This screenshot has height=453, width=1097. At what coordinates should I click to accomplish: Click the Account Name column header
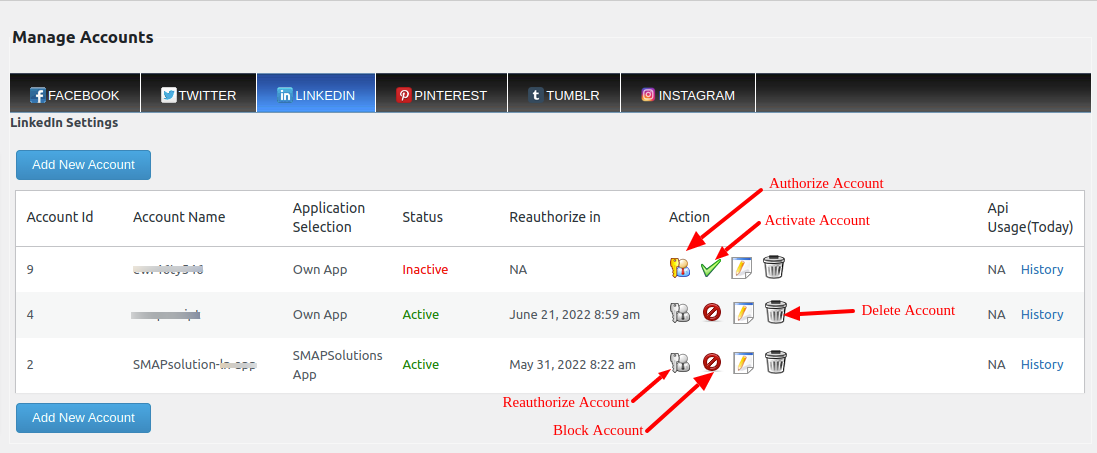tap(179, 217)
